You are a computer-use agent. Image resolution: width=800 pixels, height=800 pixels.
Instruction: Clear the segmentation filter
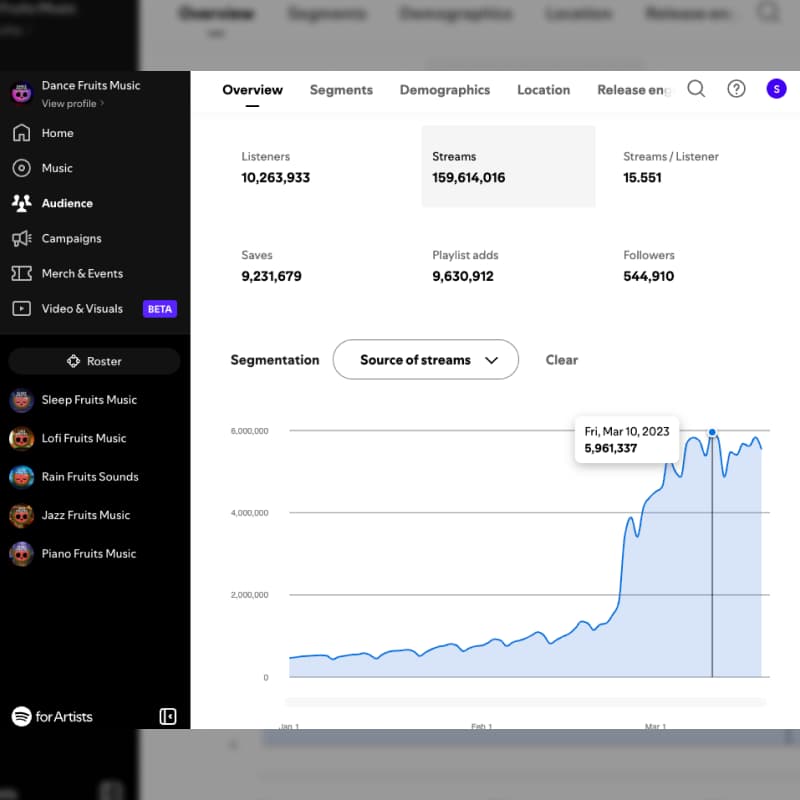561,359
